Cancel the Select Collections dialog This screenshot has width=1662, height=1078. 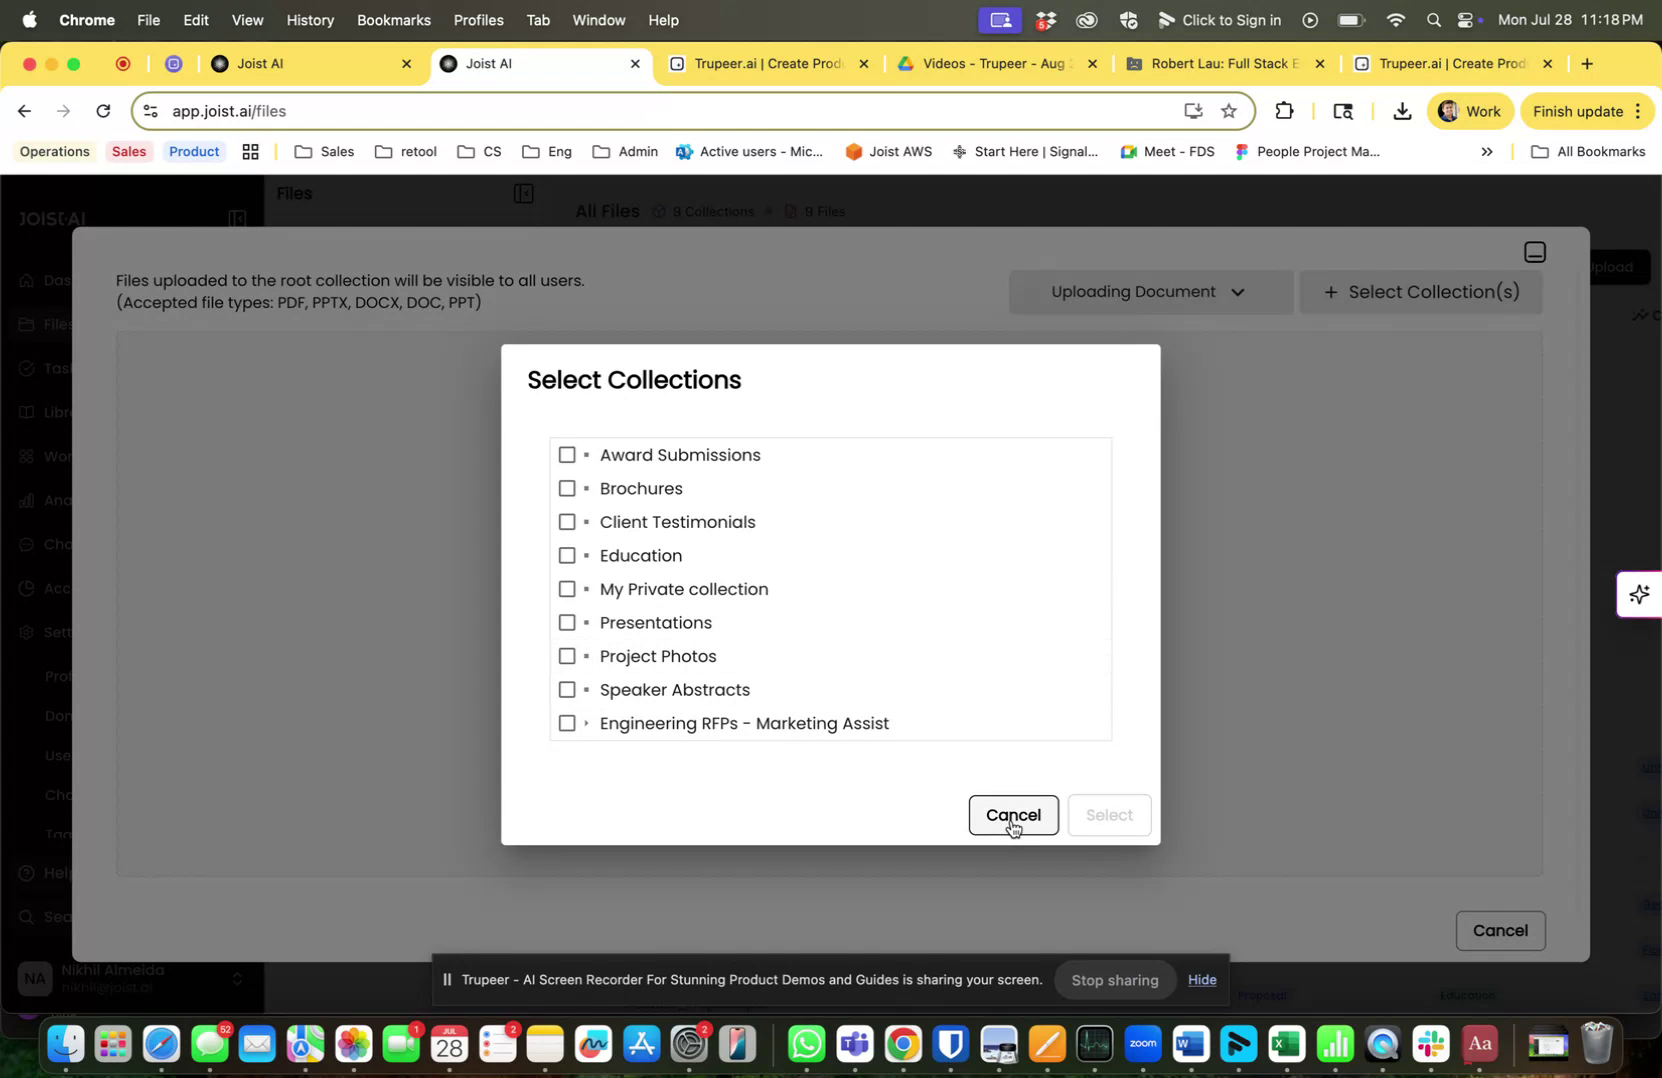1012,815
